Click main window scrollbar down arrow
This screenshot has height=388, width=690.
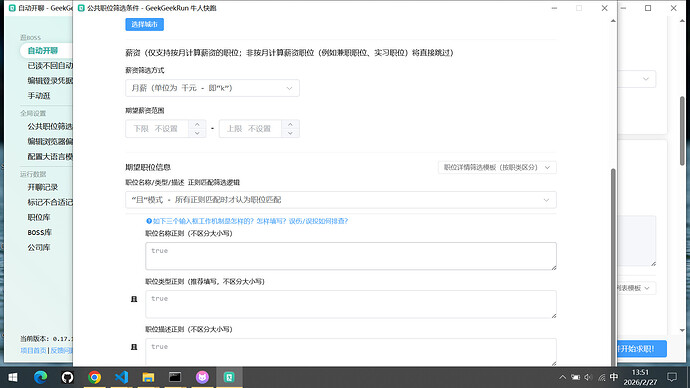click(682, 330)
